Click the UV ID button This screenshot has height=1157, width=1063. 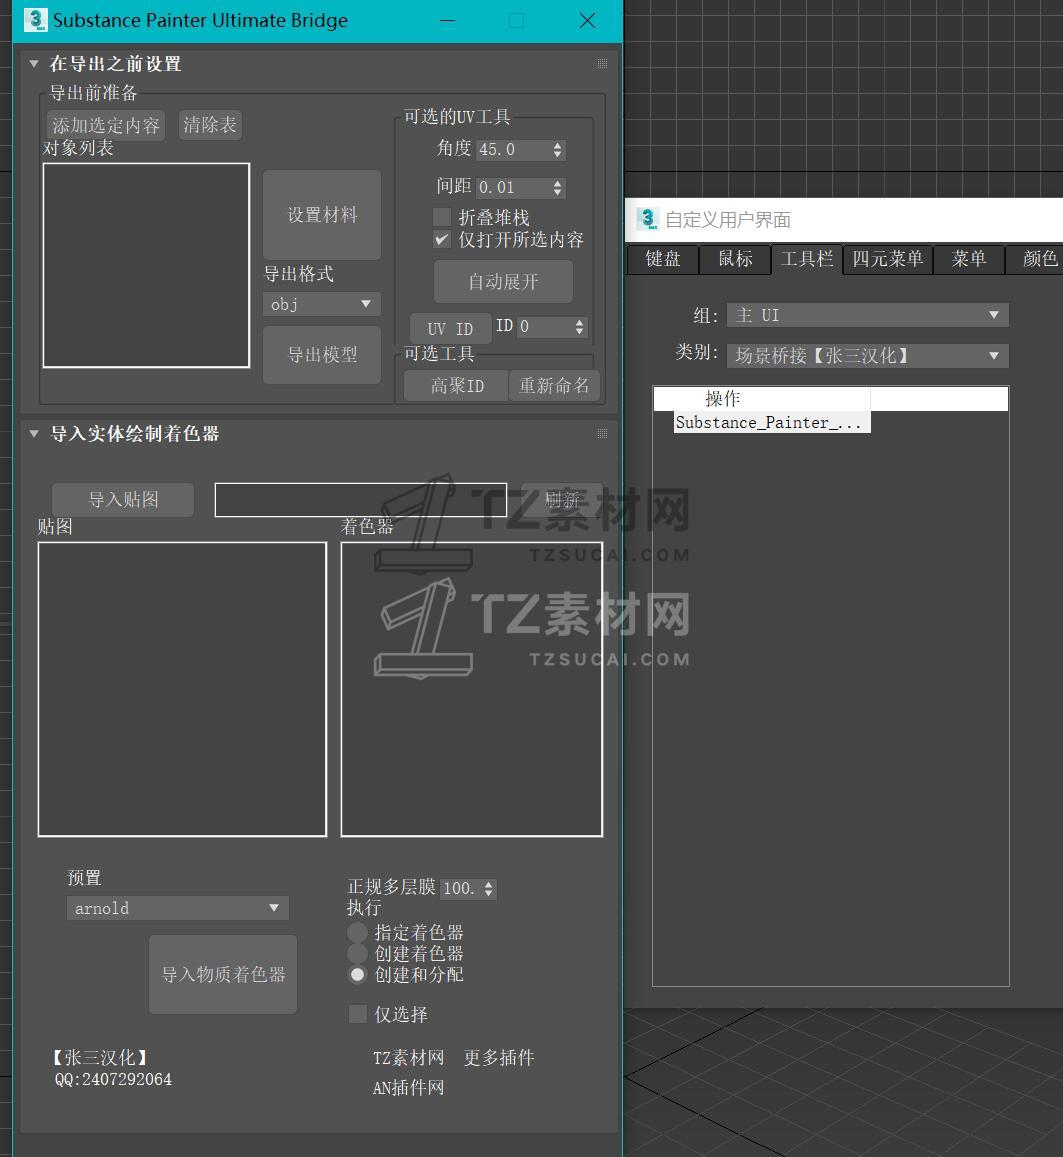(450, 328)
